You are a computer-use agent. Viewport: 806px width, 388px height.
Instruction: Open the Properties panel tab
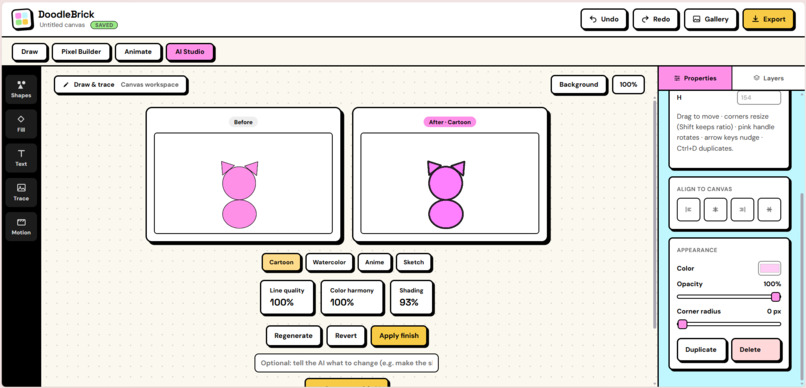point(695,78)
